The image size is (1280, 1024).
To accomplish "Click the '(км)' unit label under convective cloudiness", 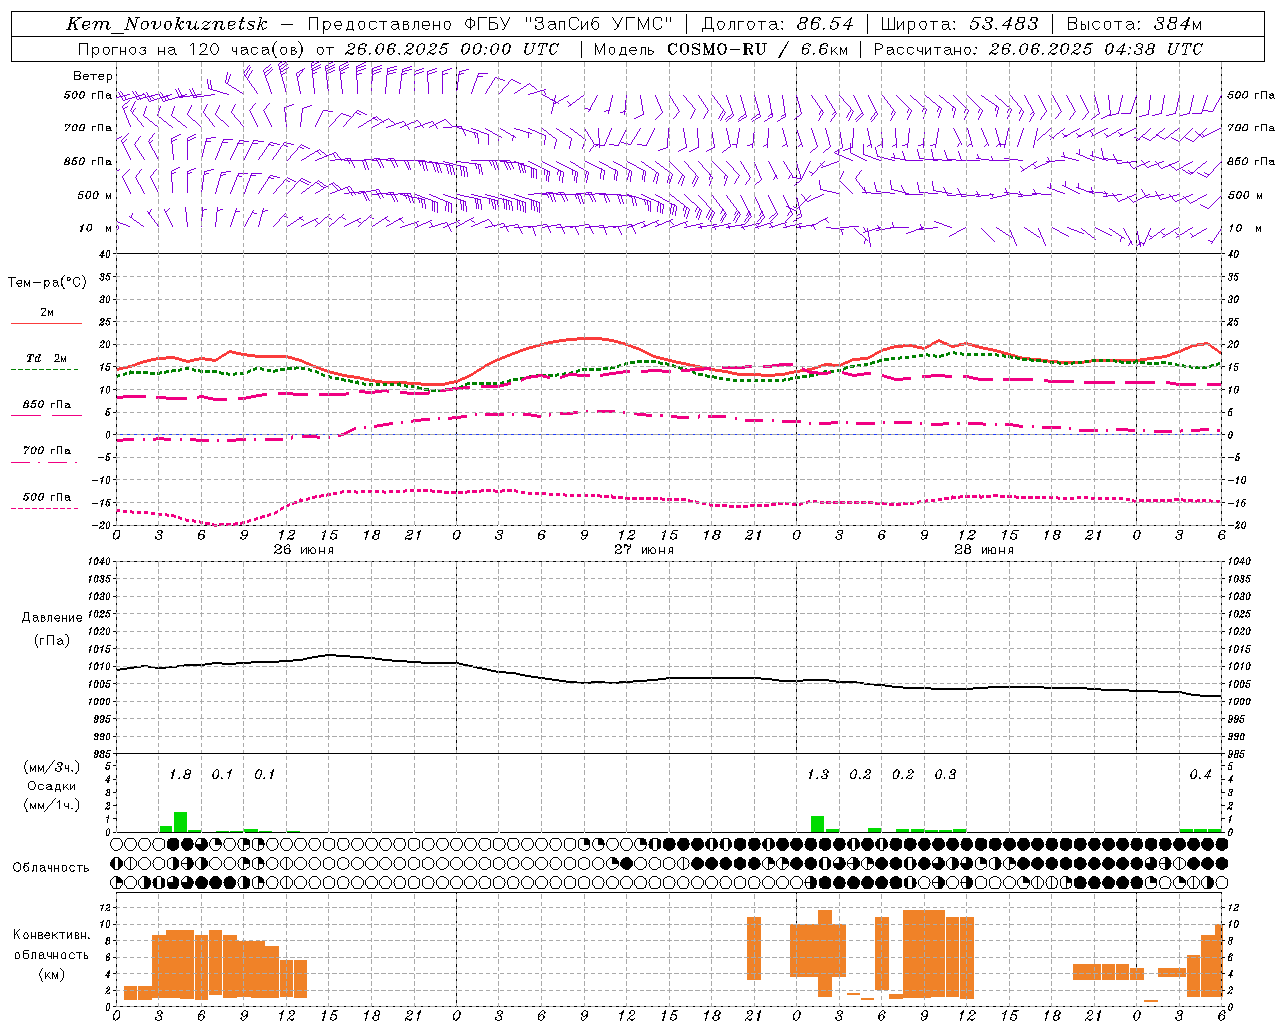I will point(51,975).
